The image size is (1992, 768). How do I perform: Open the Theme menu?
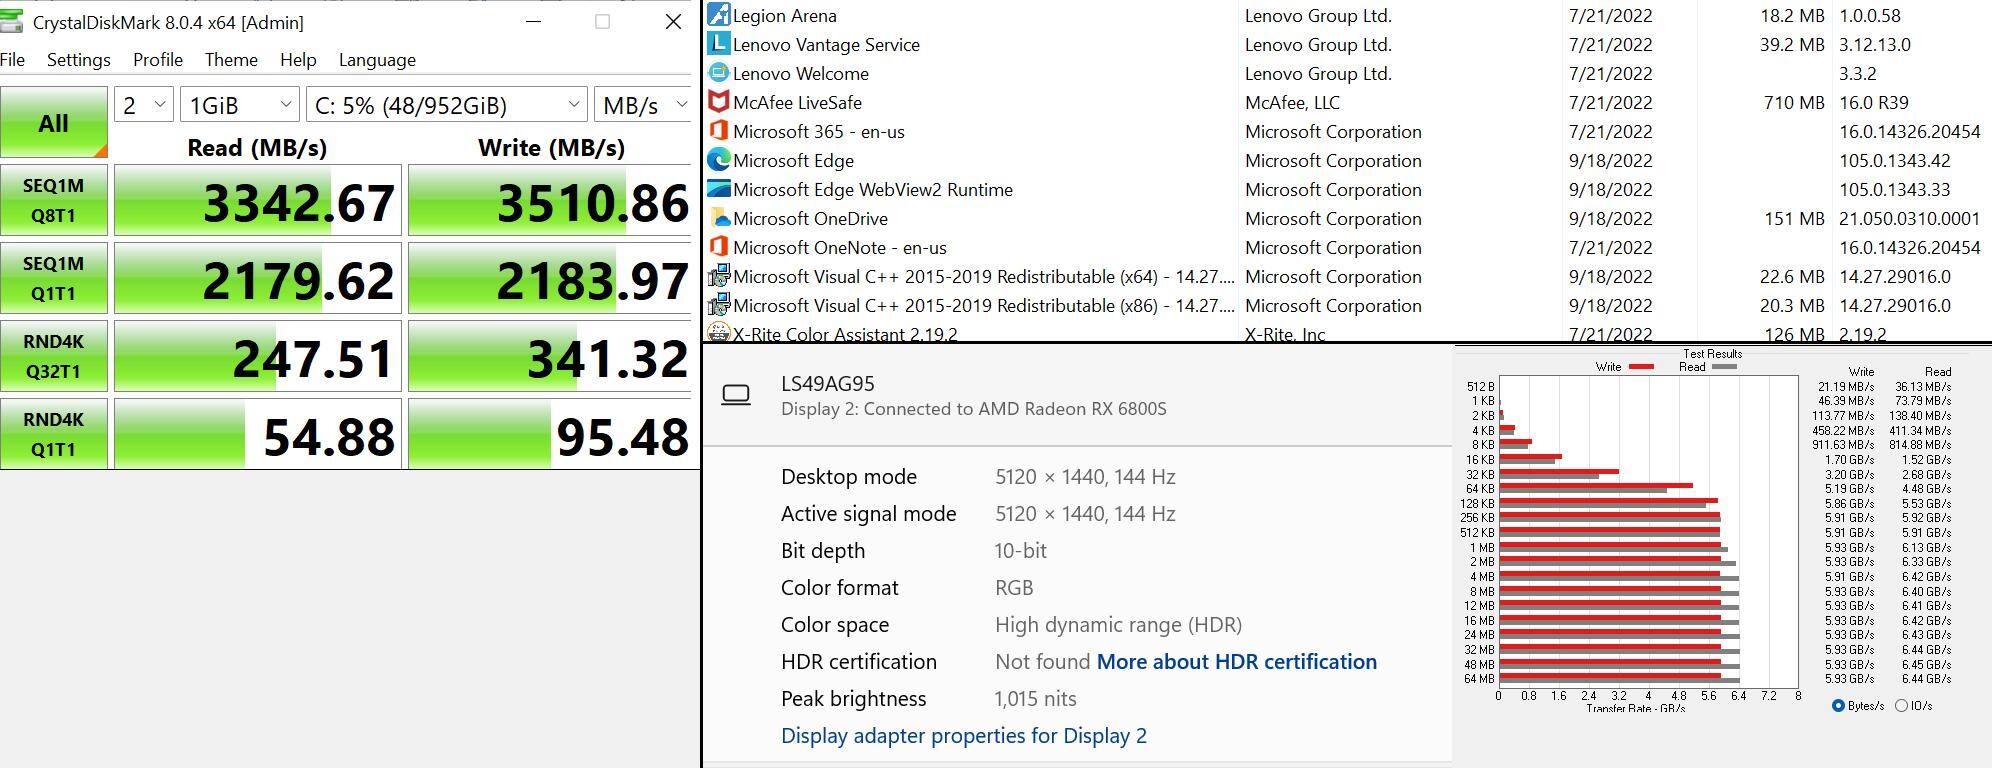pyautogui.click(x=231, y=60)
